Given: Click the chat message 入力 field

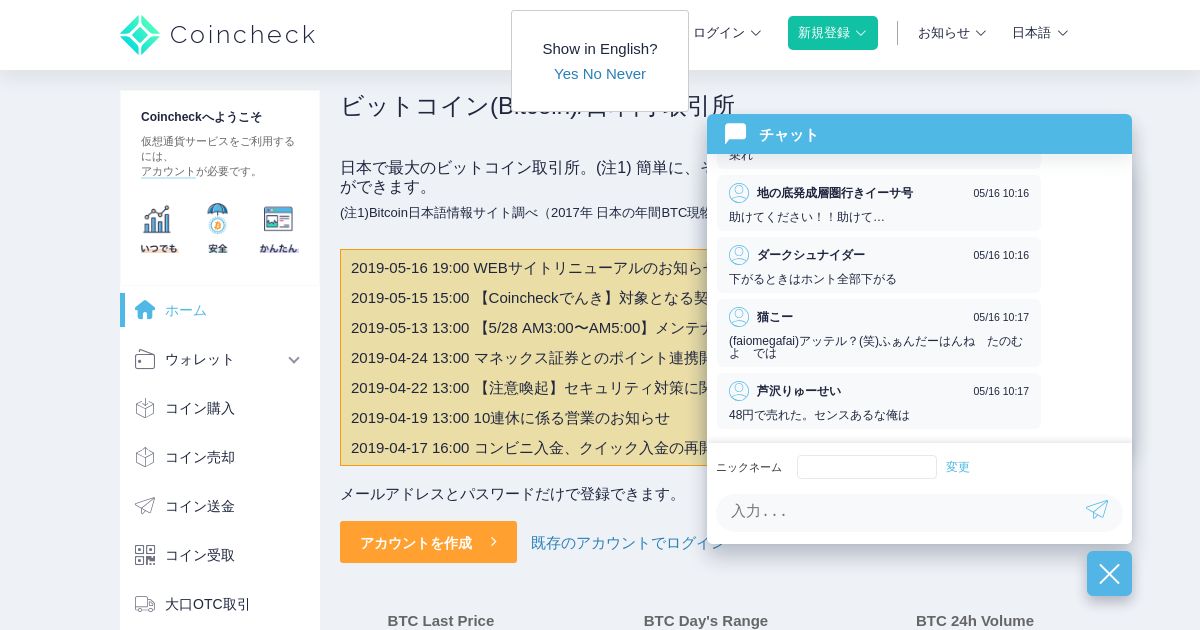Looking at the screenshot, I should point(900,511).
